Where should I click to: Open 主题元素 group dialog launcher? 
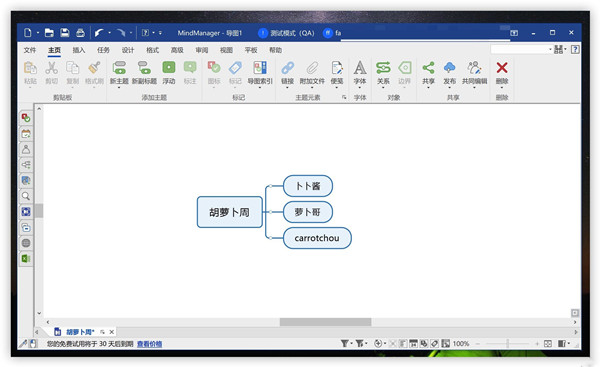344,97
